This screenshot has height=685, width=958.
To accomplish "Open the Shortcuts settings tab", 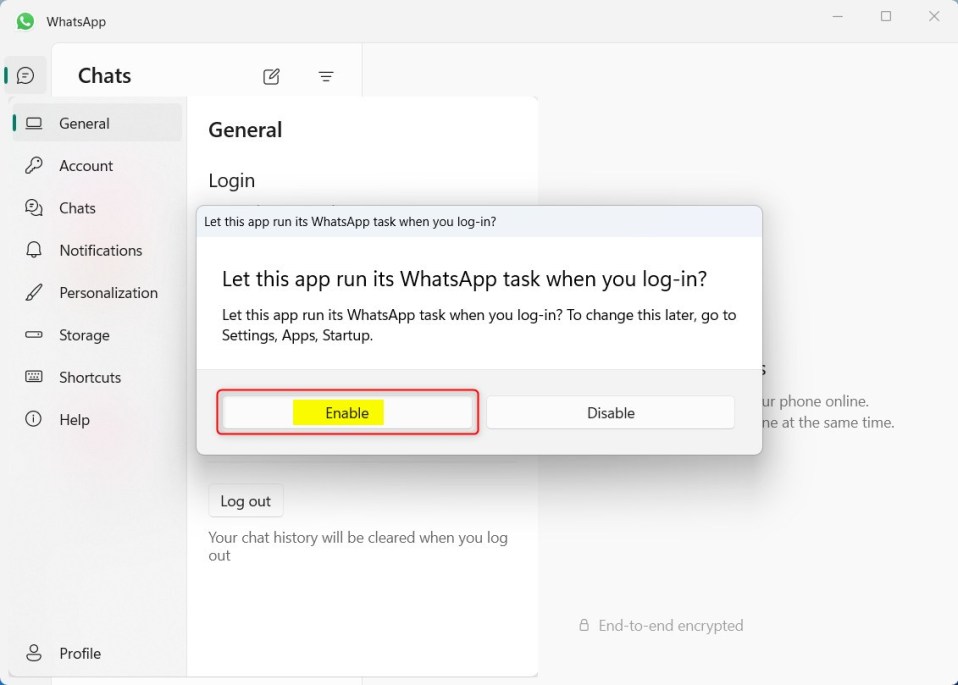I will 97,377.
